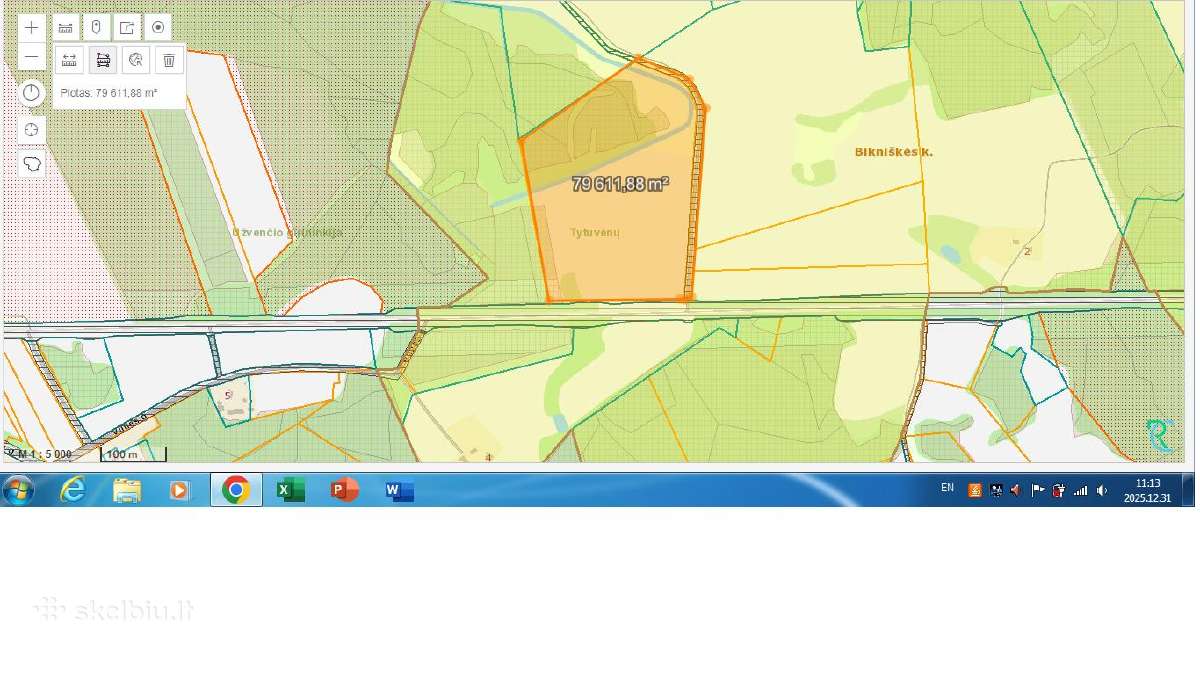This screenshot has width=1200, height=675.
Task: Choose the select-object-to-measure tool
Action: point(136,60)
